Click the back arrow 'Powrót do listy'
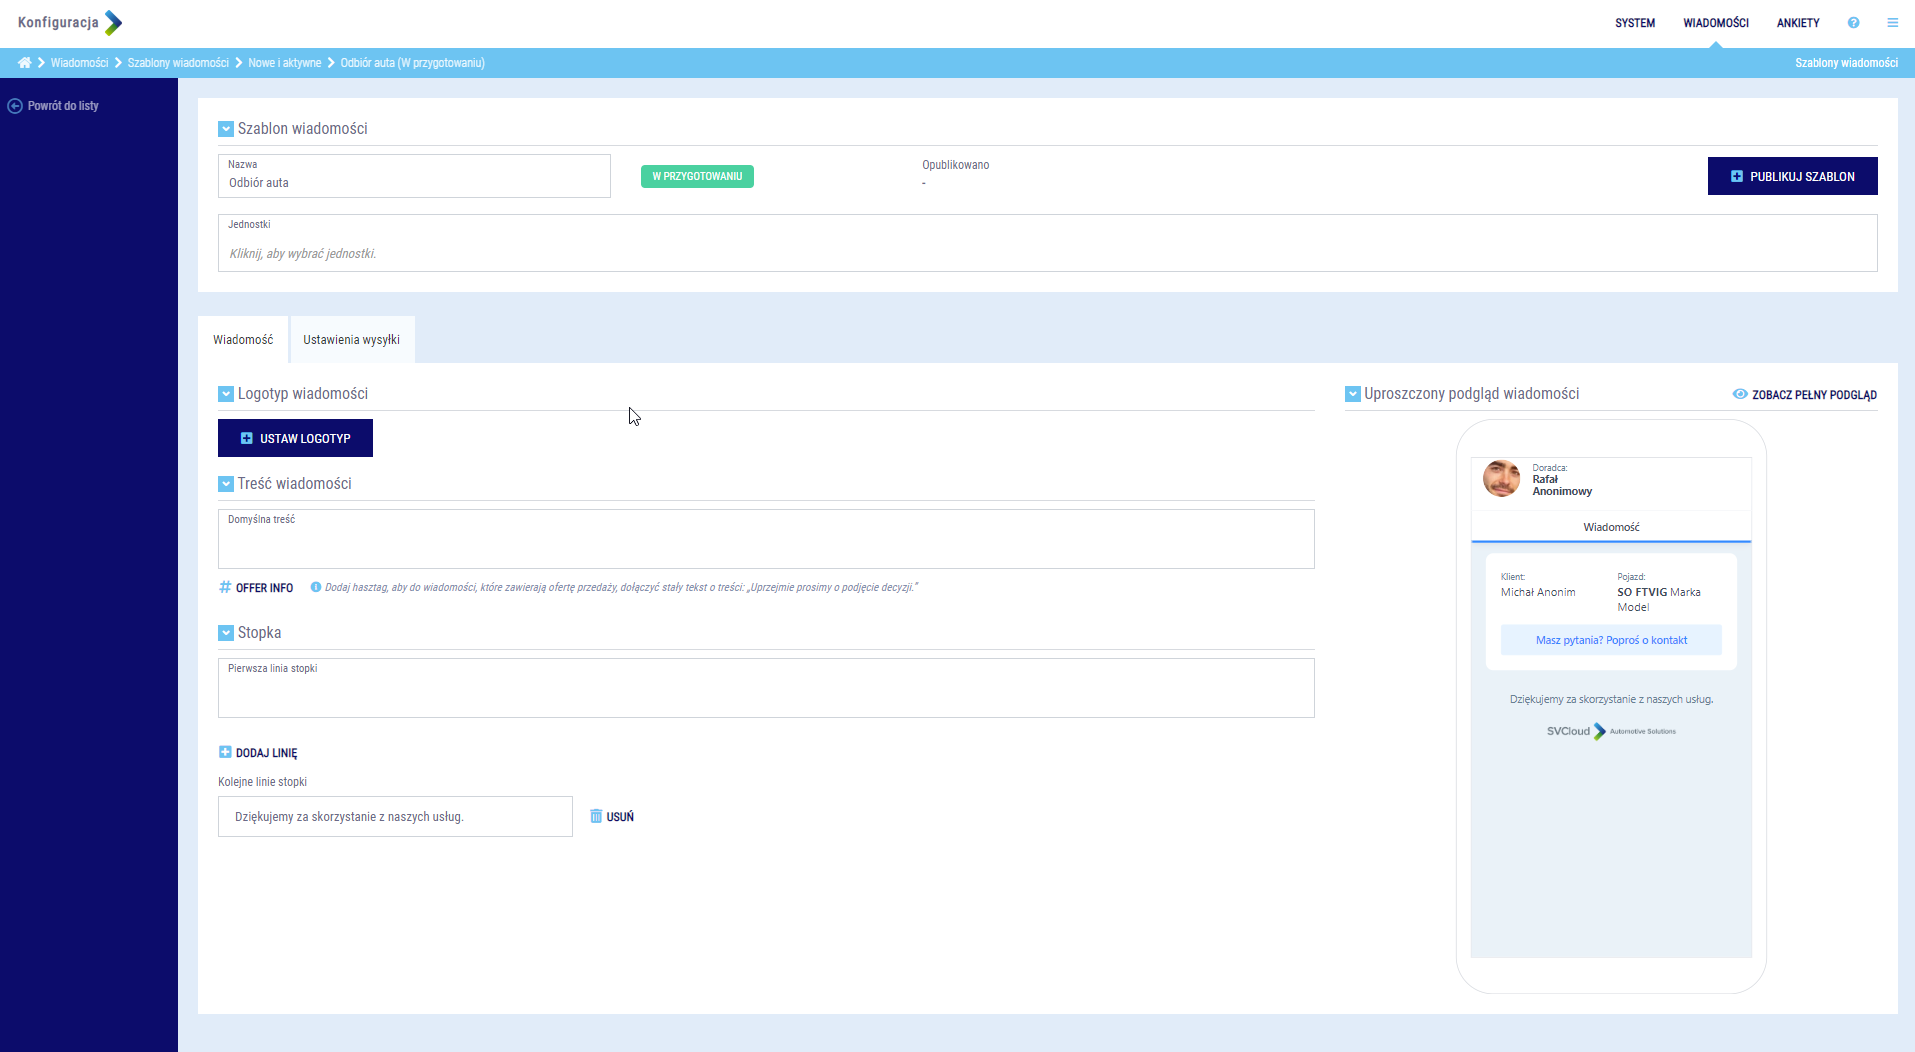 (x=15, y=106)
